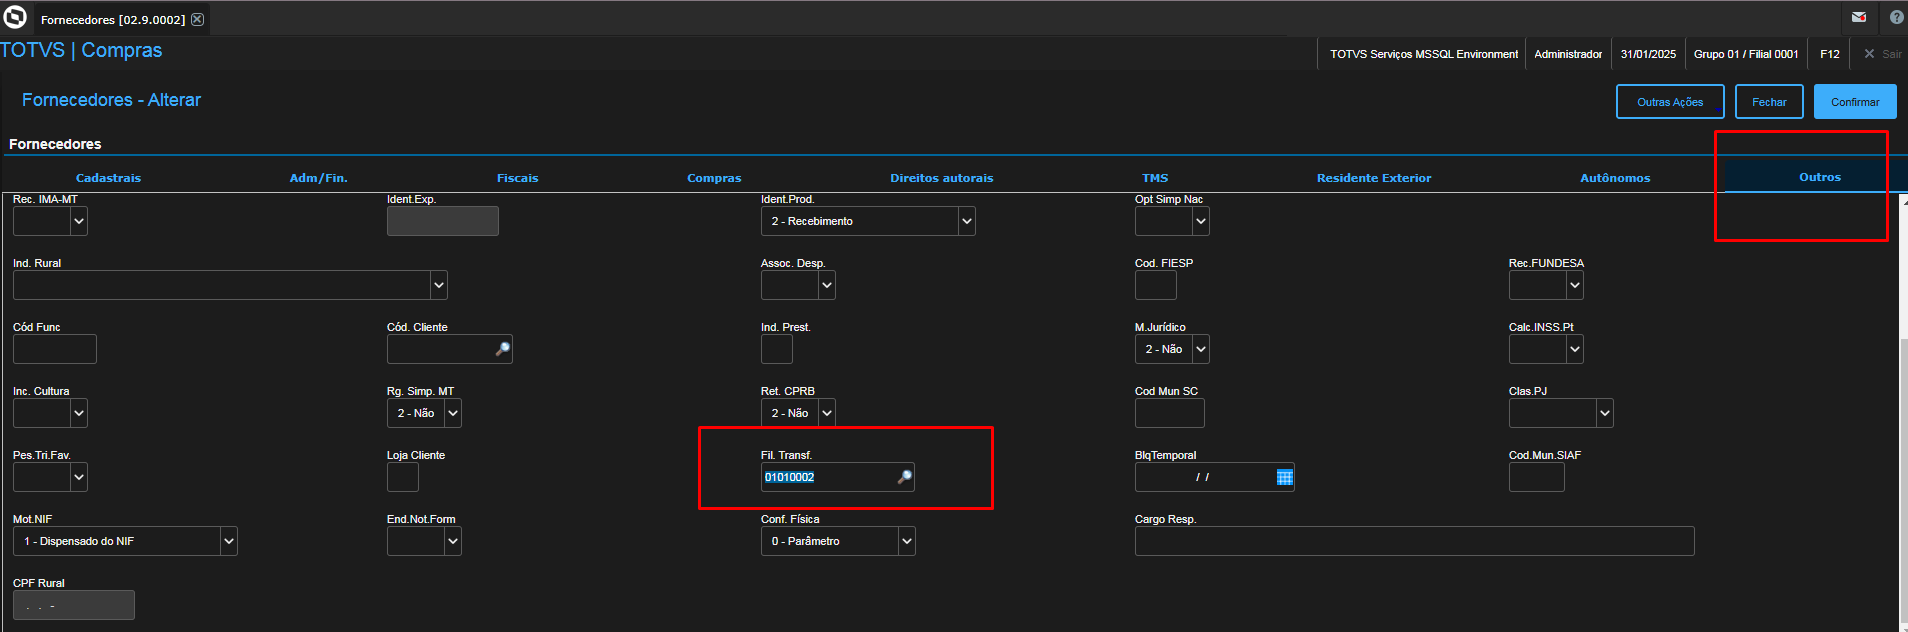The height and width of the screenshot is (632, 1908).
Task: Expand the Pes.Tri.Fav. dropdown
Action: pos(79,477)
